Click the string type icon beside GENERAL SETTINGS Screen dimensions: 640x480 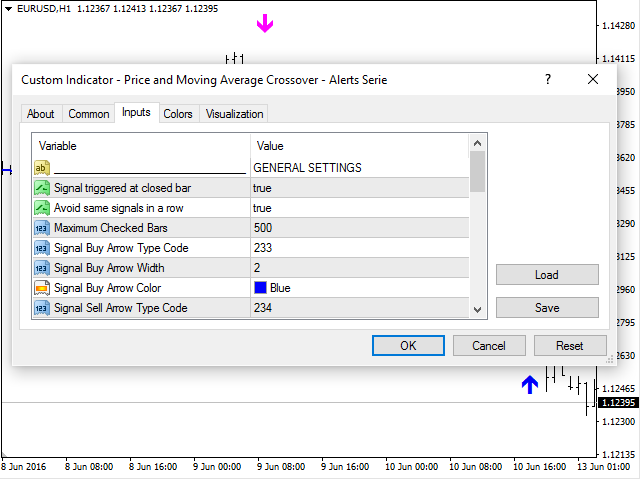coord(42,168)
